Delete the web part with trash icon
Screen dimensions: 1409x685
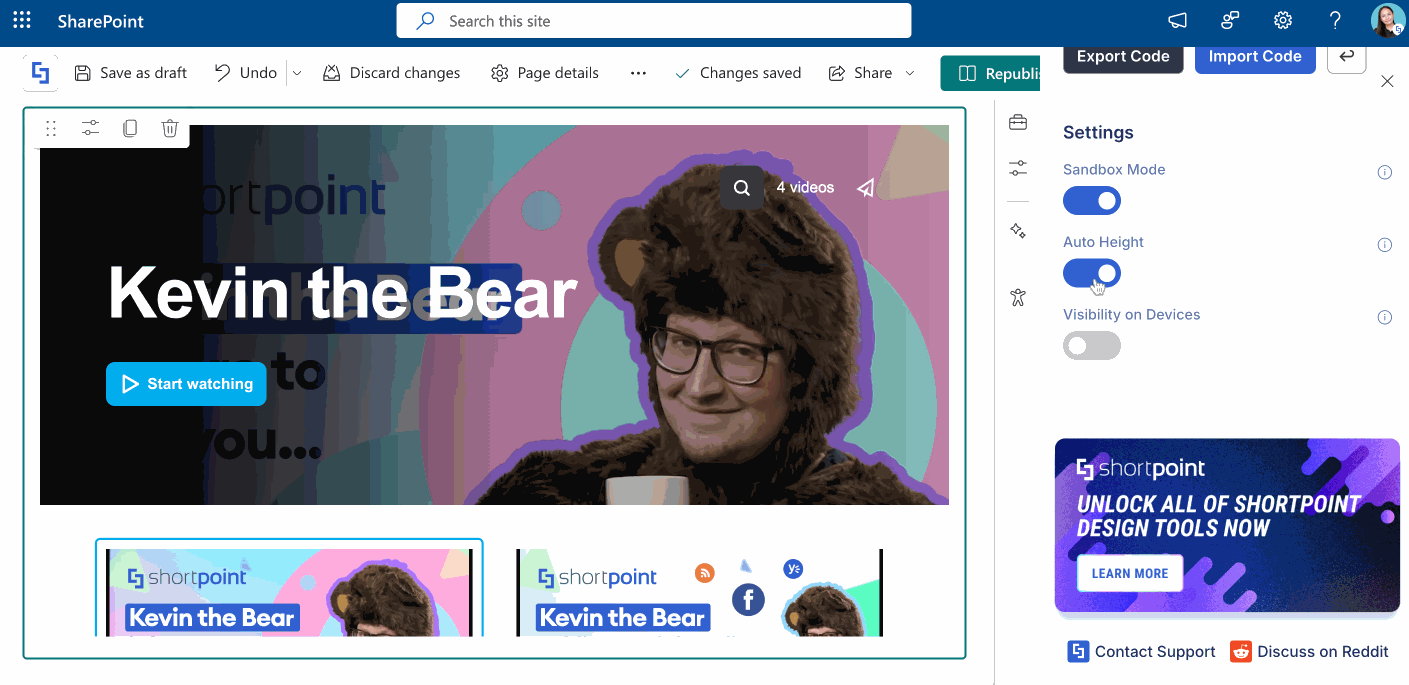pos(170,128)
